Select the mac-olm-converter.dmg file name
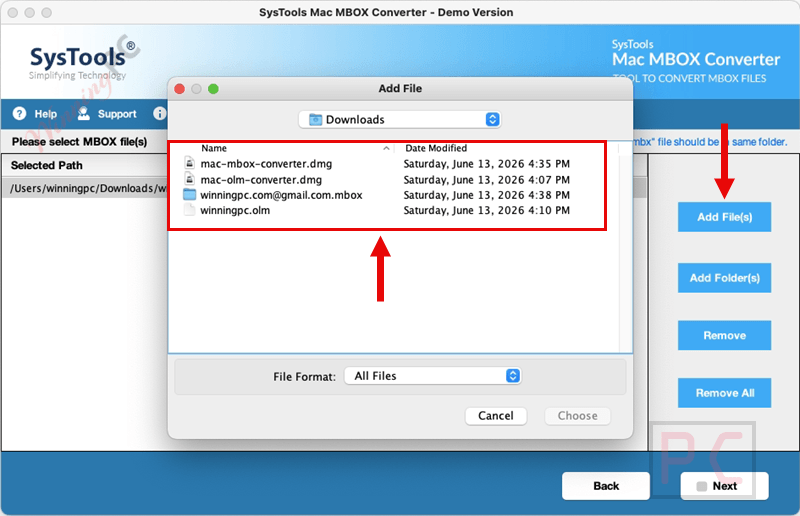Screen dimensions: 800x516 click(x=261, y=180)
